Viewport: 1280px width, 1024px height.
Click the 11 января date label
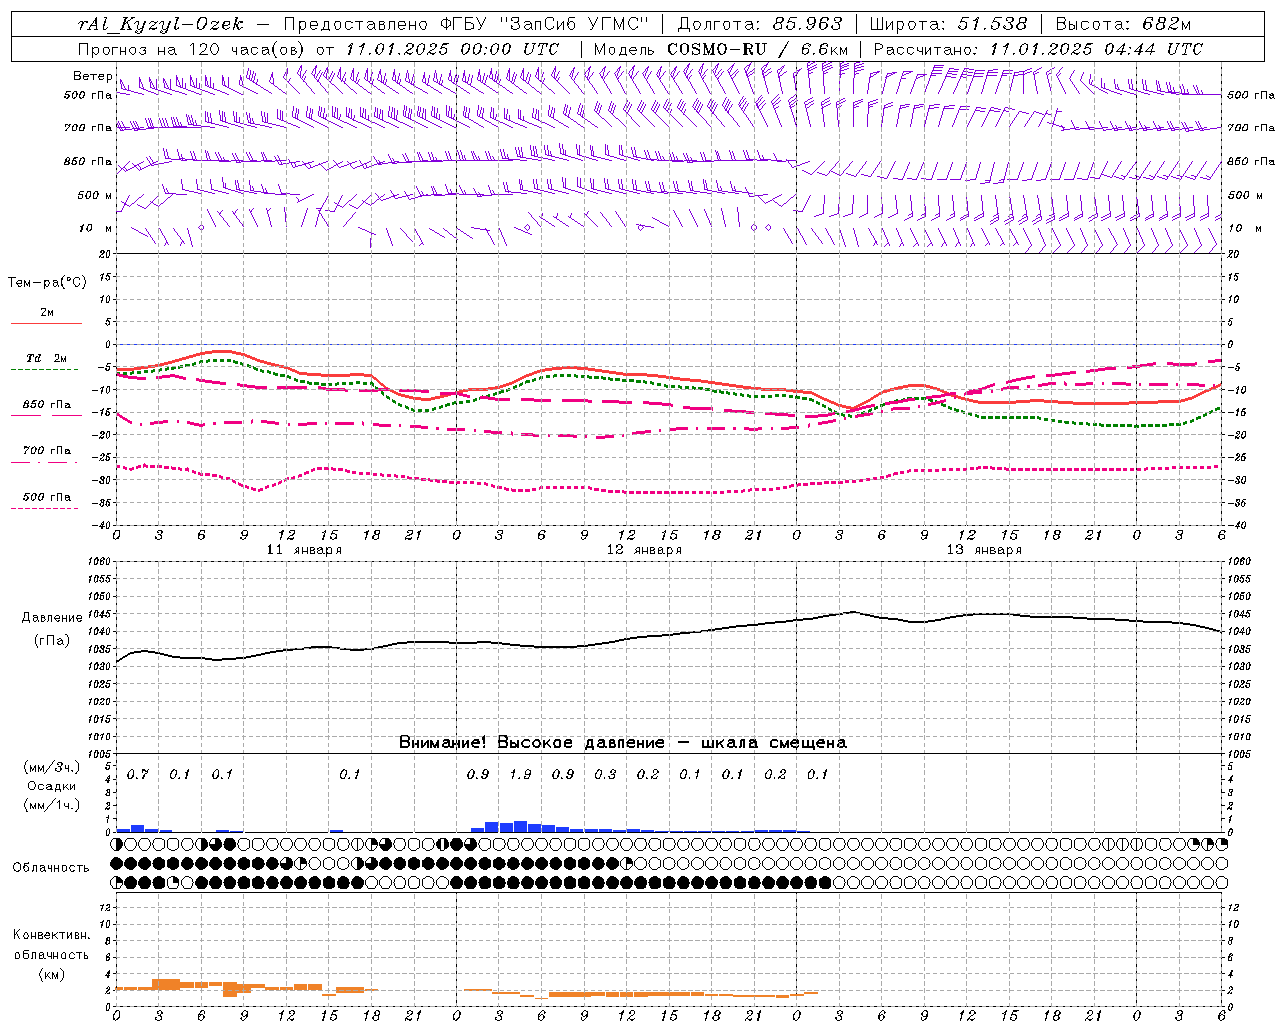click(304, 550)
